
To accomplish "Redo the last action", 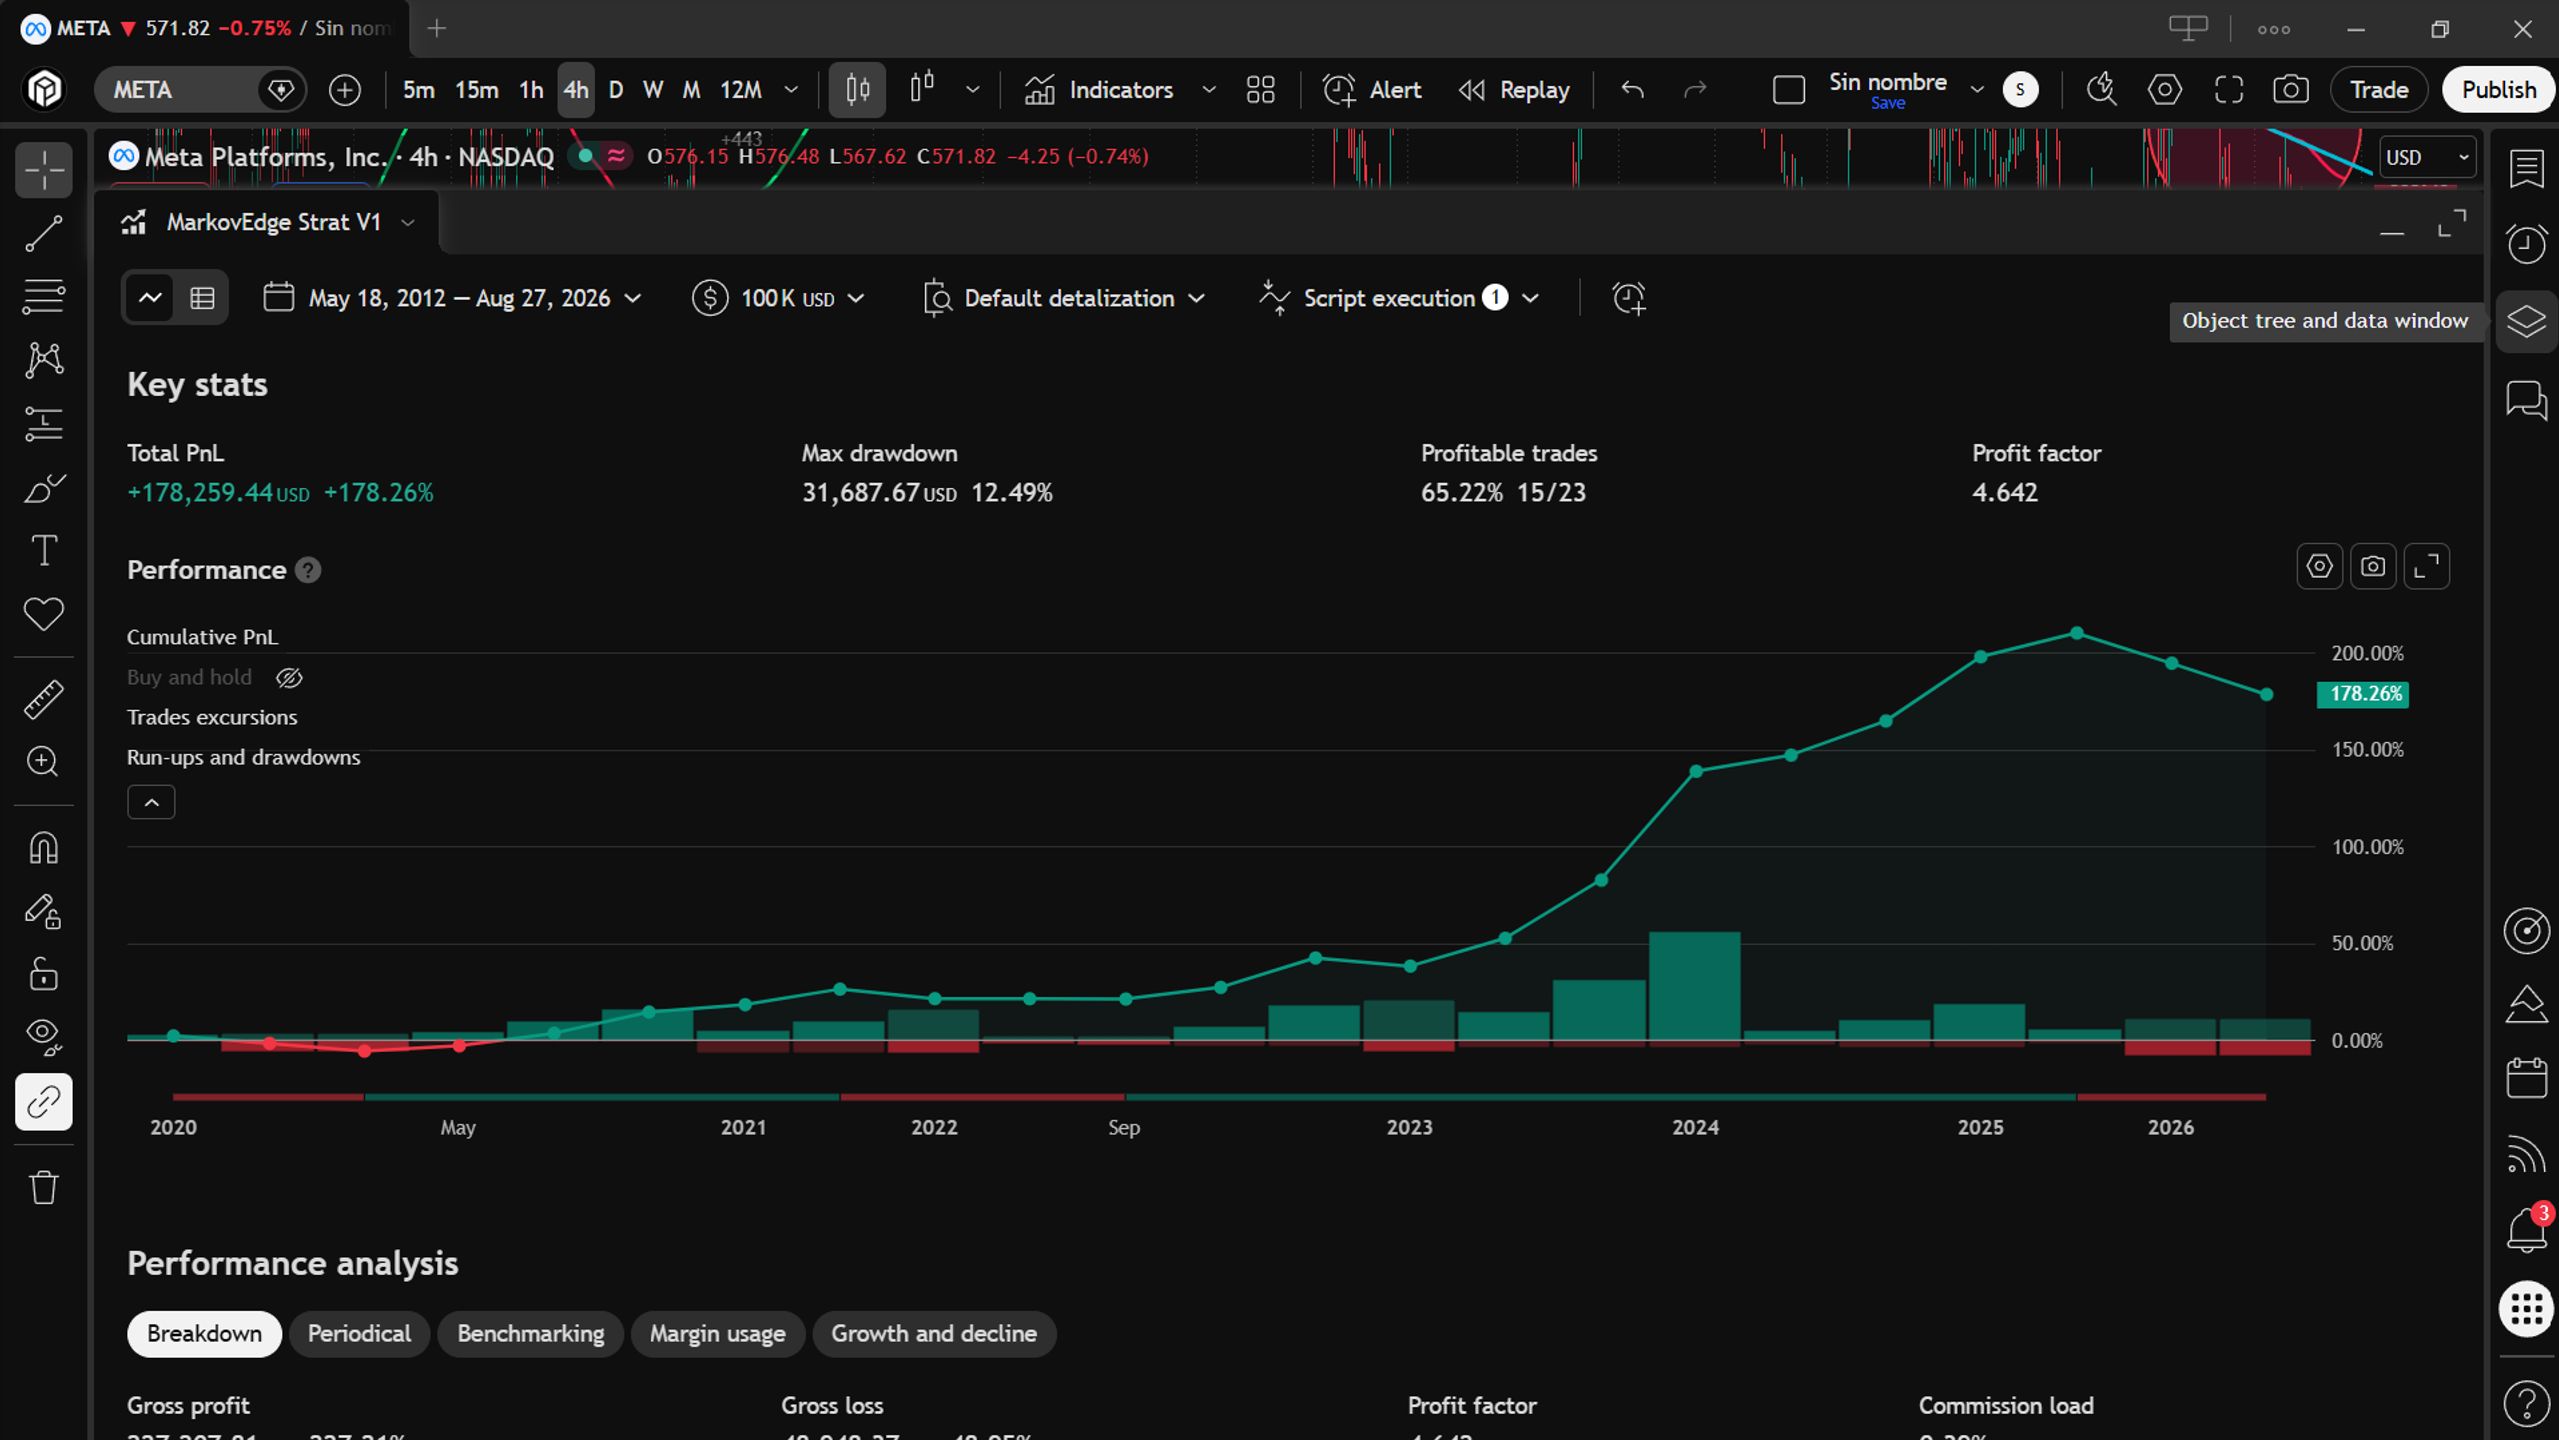I will click(1695, 90).
